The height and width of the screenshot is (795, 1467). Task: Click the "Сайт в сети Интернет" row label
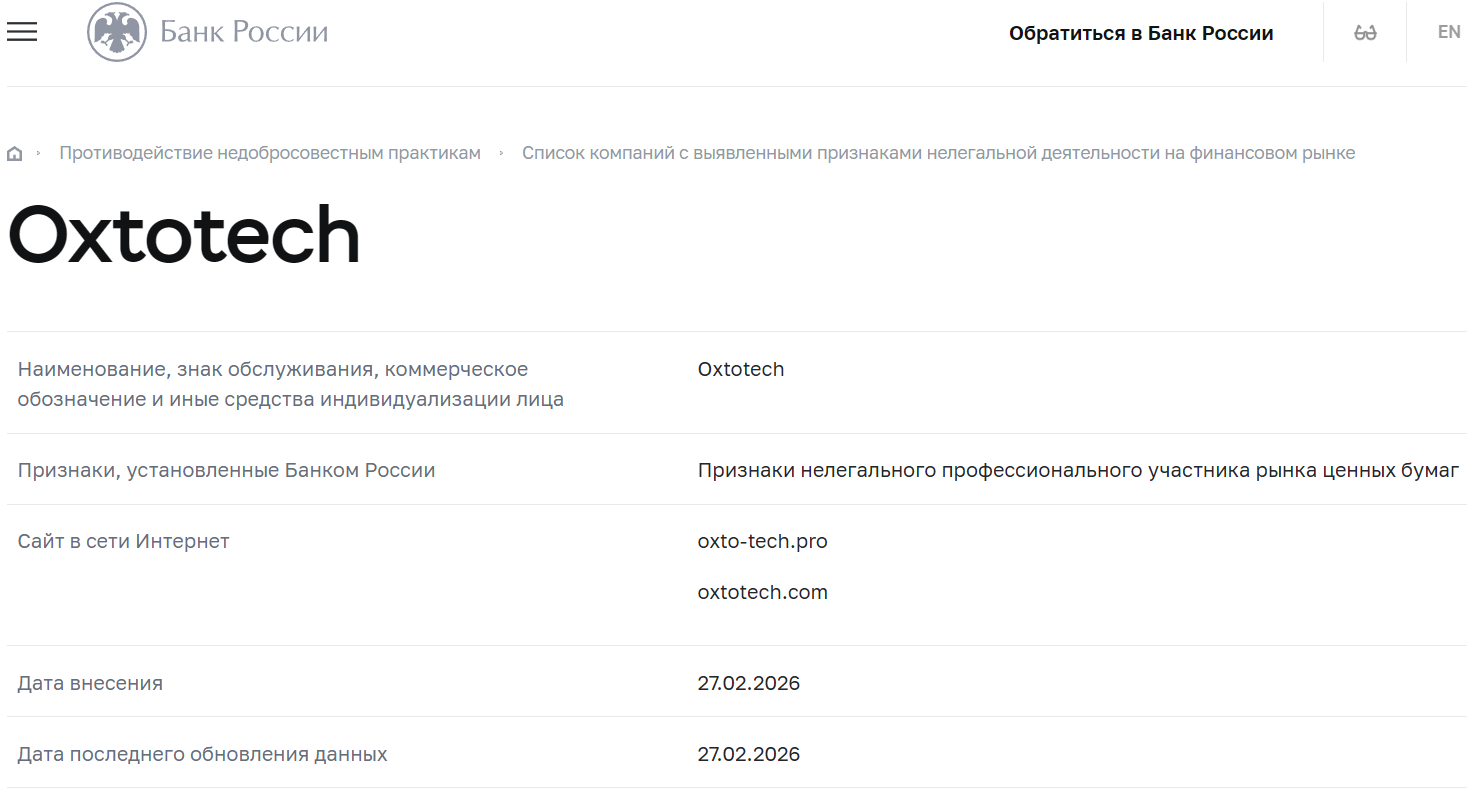click(x=123, y=541)
